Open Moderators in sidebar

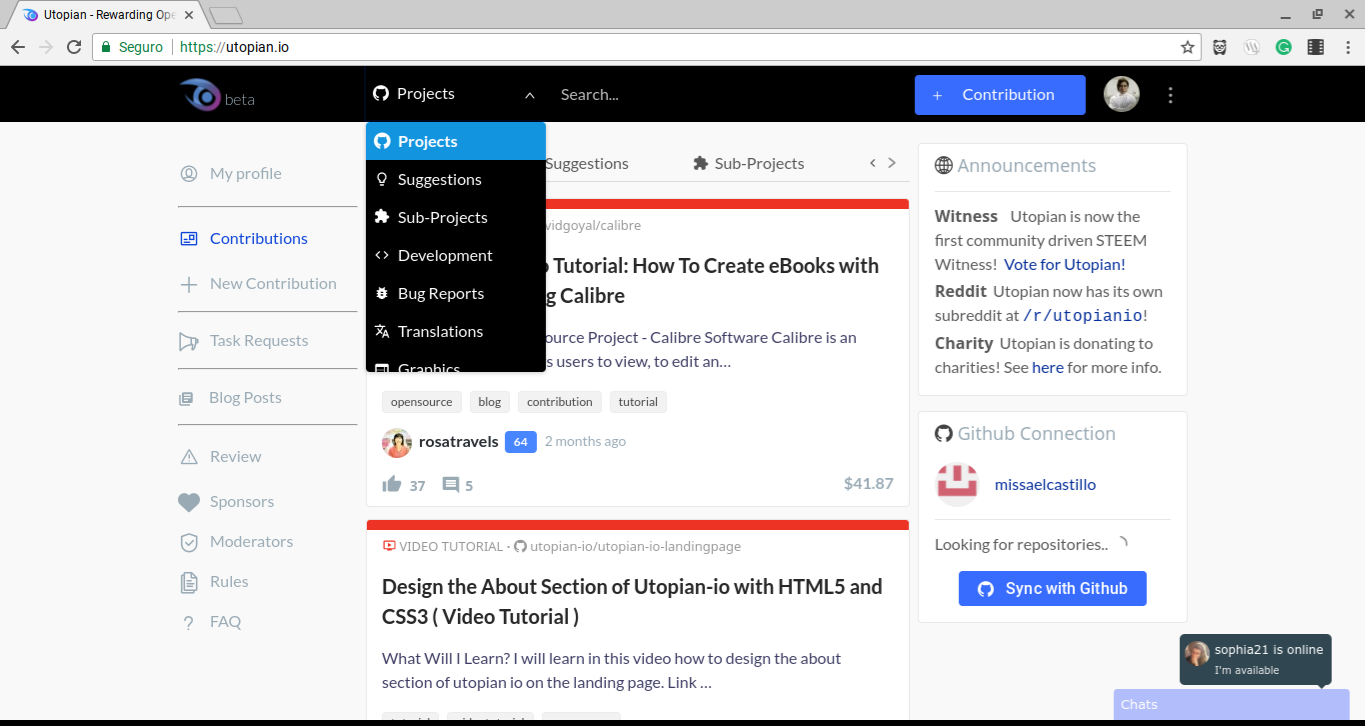point(251,541)
